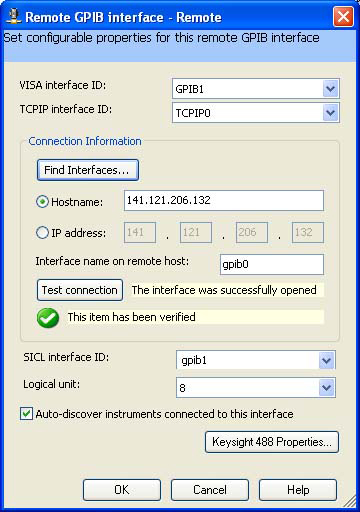Click the Interface name on remote host field

tap(272, 265)
